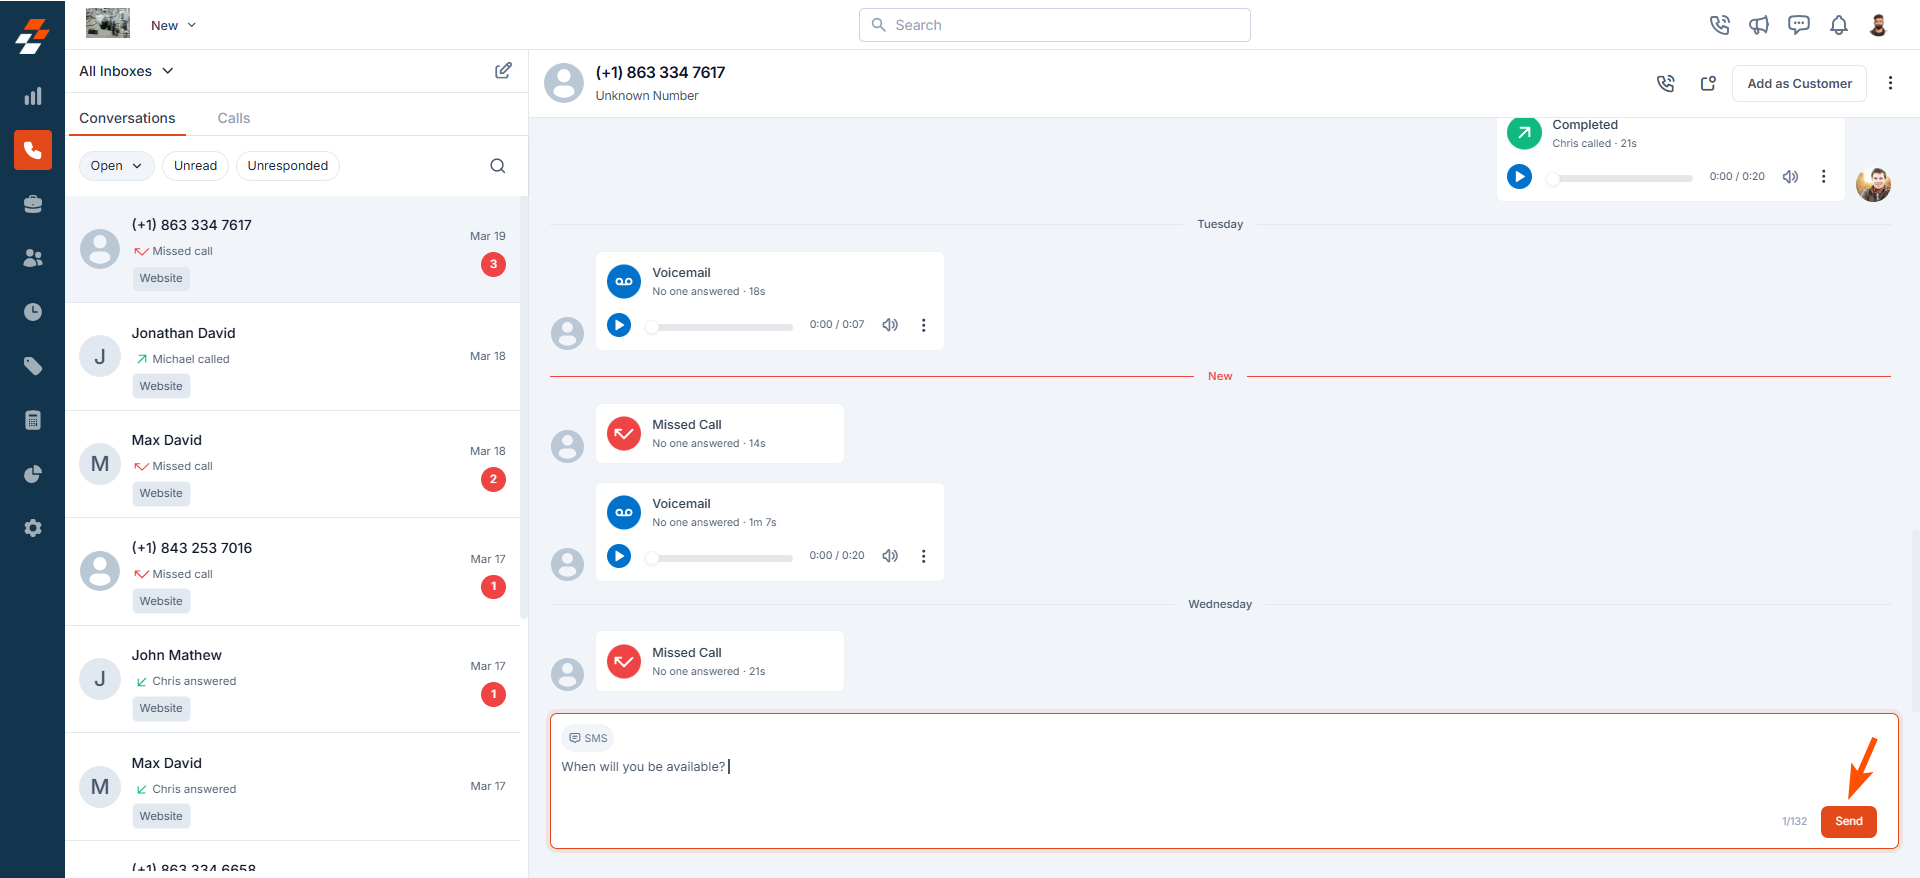Click the app logo in sidebar
Image resolution: width=1920 pixels, height=878 pixels.
click(32, 37)
